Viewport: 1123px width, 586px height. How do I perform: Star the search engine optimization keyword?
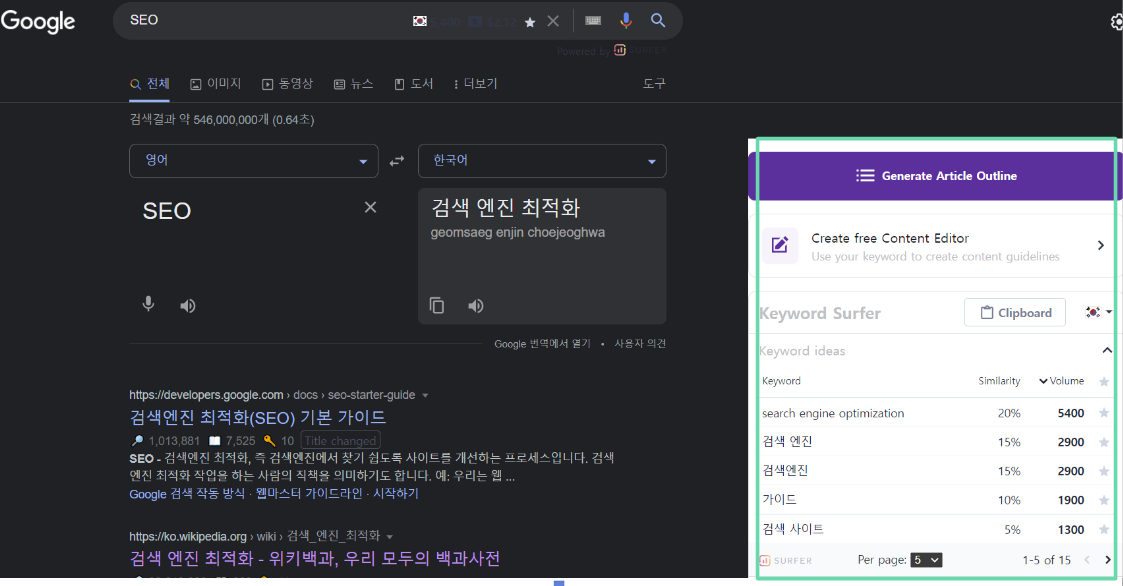point(1104,413)
